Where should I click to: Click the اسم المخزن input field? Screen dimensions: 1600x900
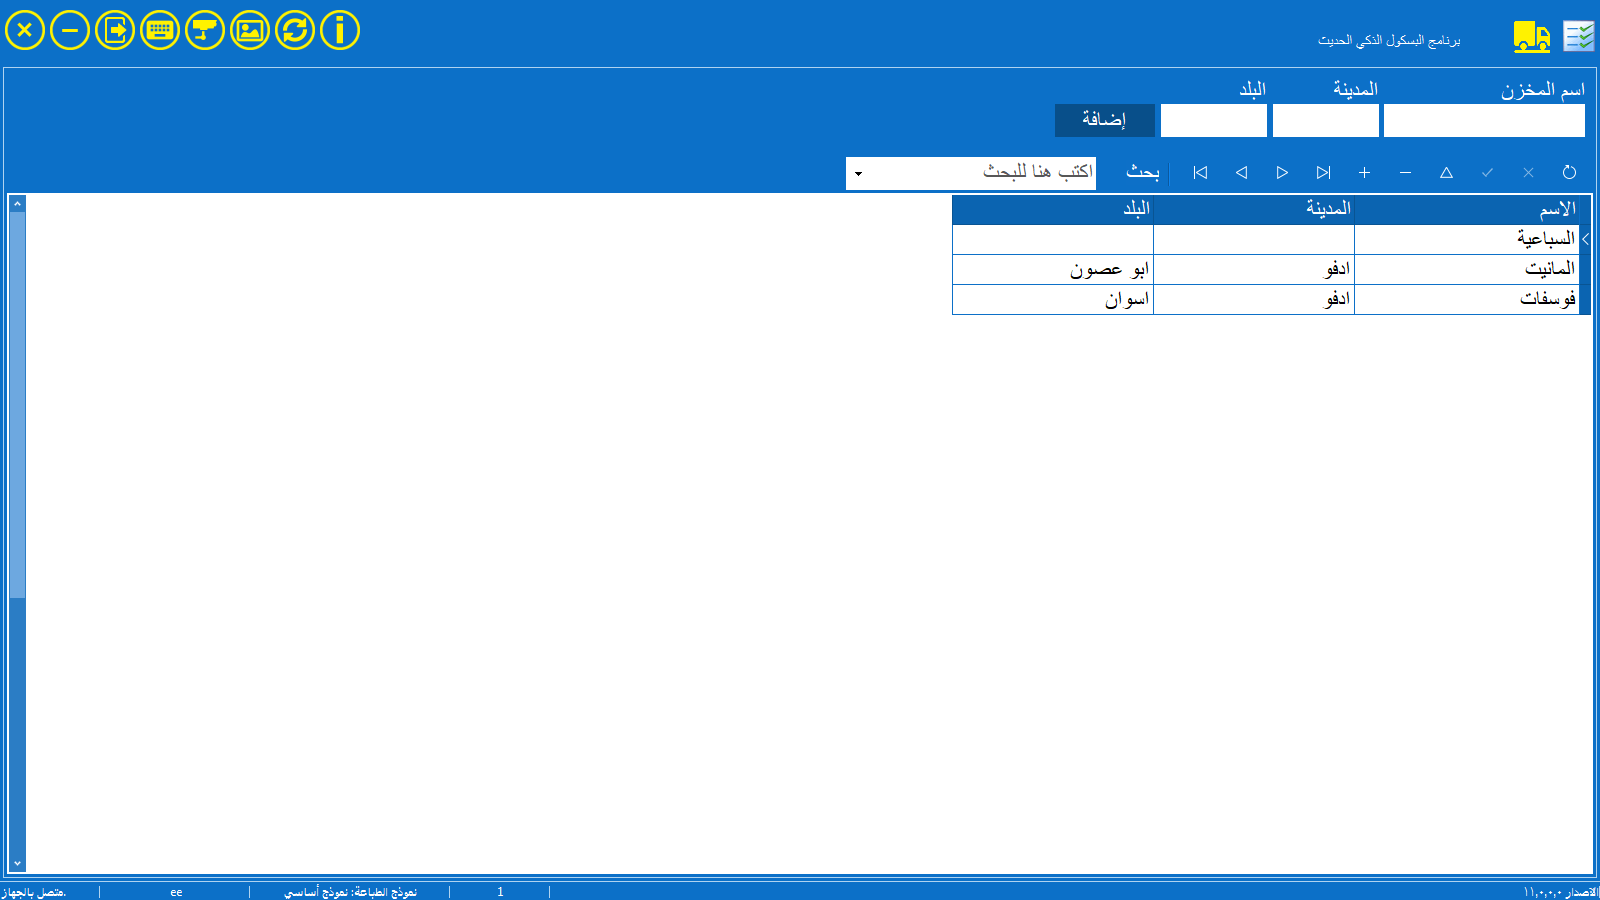(1484, 121)
